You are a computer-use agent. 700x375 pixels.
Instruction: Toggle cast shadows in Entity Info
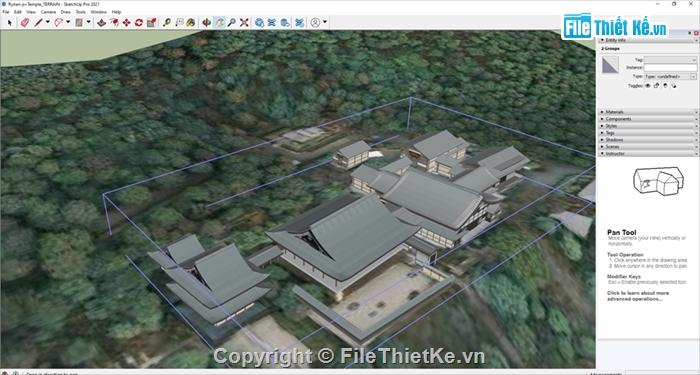tap(674, 86)
